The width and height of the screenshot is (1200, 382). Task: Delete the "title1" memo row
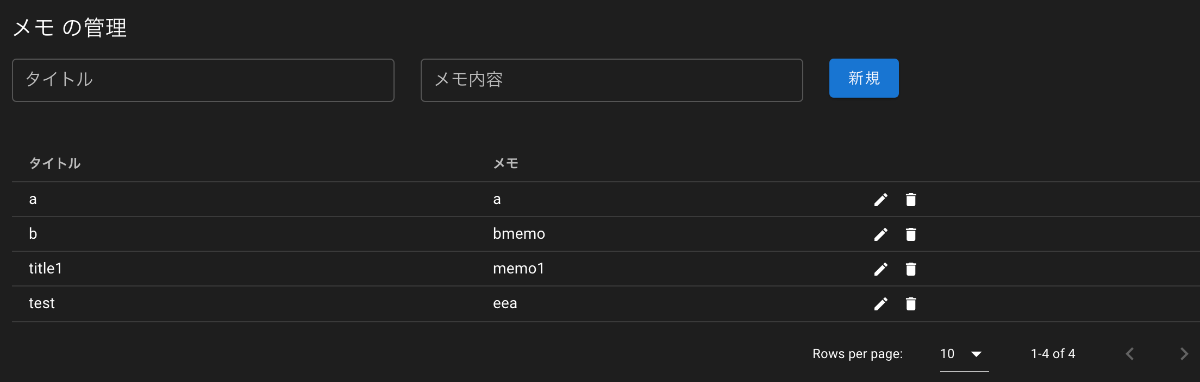click(x=910, y=269)
